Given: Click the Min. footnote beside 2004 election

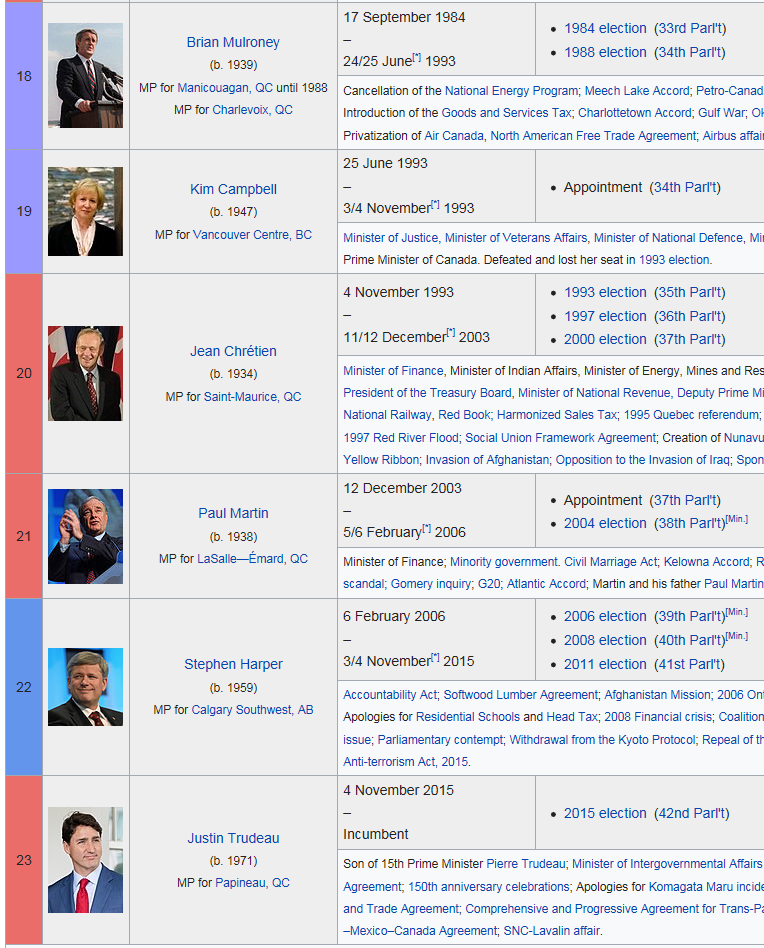Looking at the screenshot, I should [x=738, y=518].
